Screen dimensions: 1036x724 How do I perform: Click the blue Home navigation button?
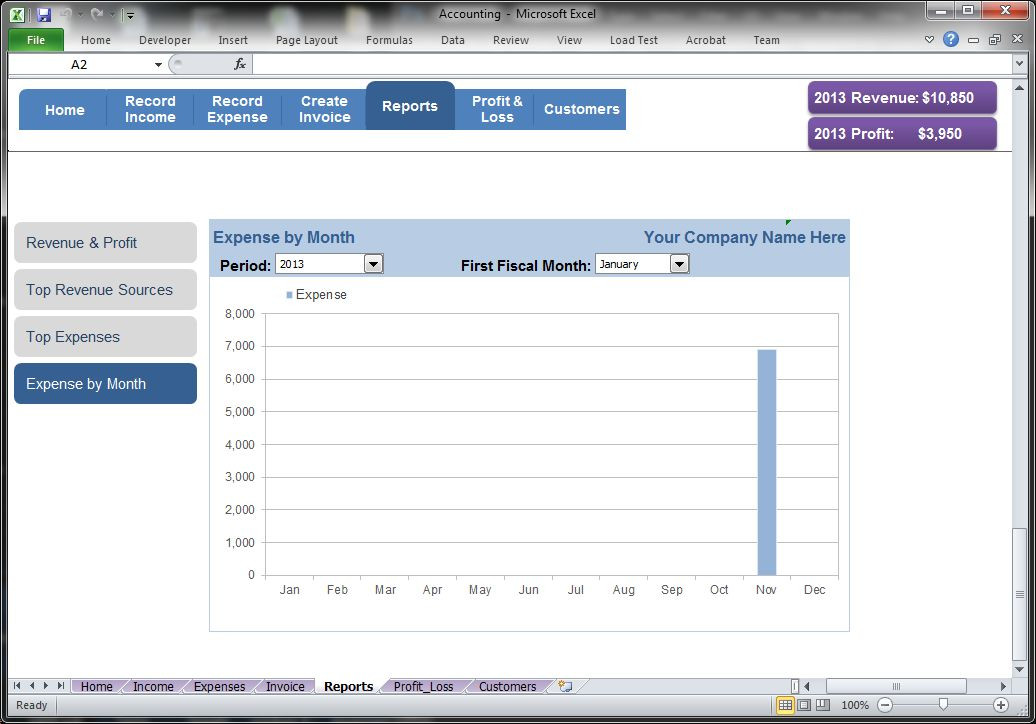tap(64, 110)
